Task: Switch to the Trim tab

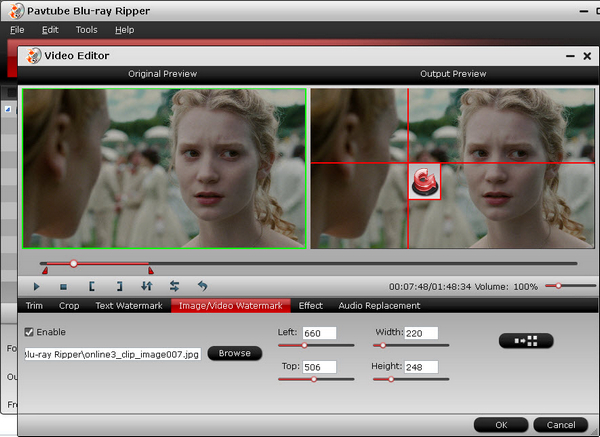Action: pyautogui.click(x=34, y=306)
